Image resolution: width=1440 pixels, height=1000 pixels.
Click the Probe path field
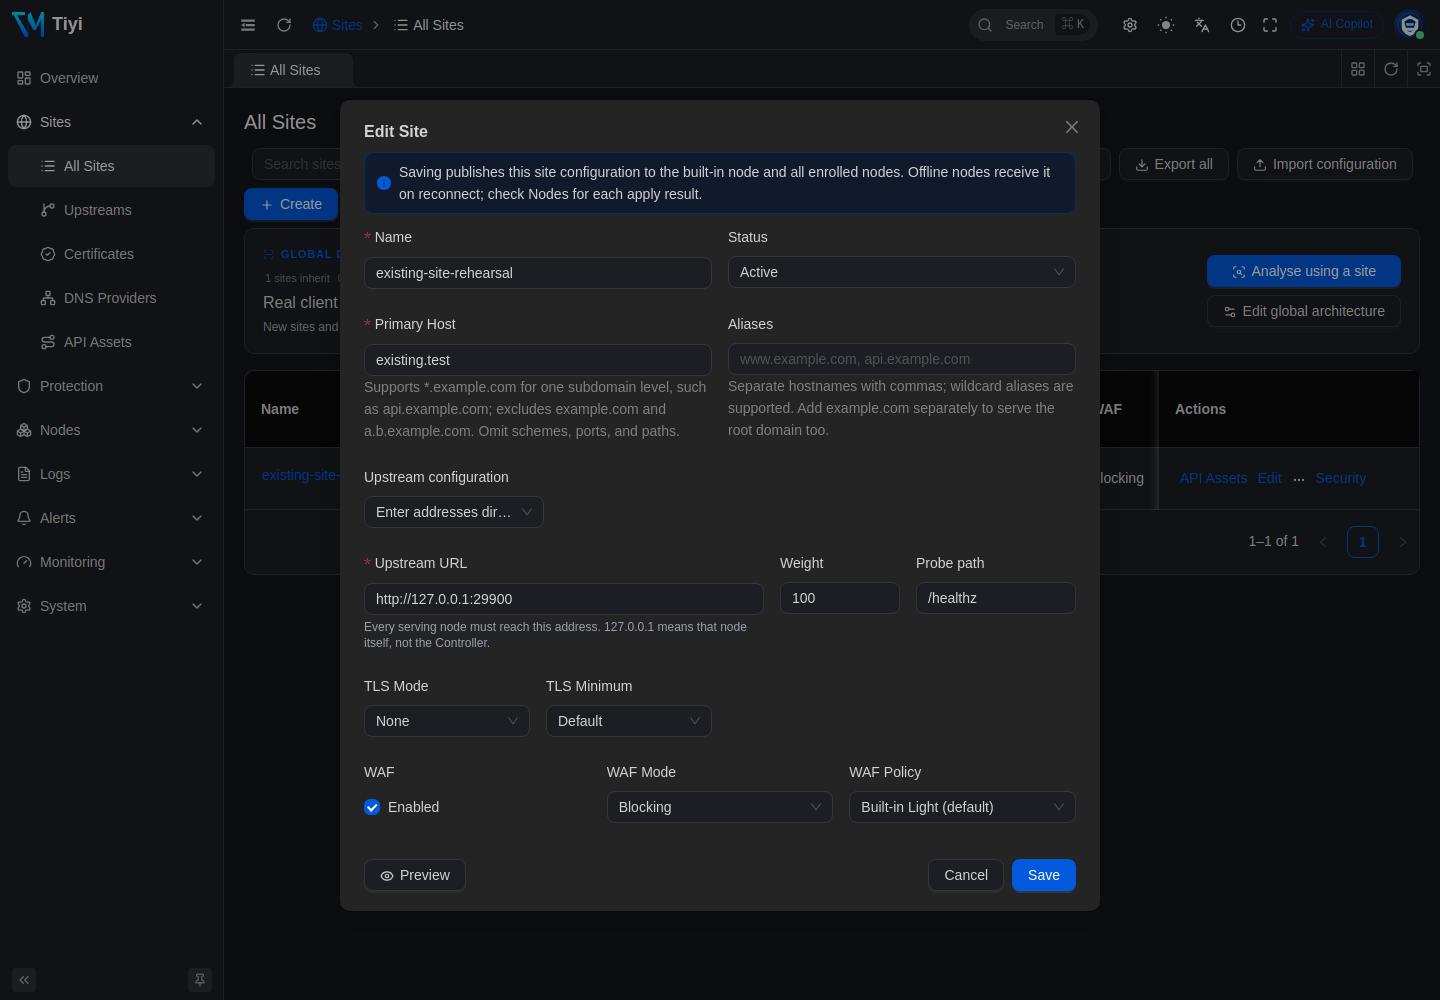pyautogui.click(x=995, y=598)
